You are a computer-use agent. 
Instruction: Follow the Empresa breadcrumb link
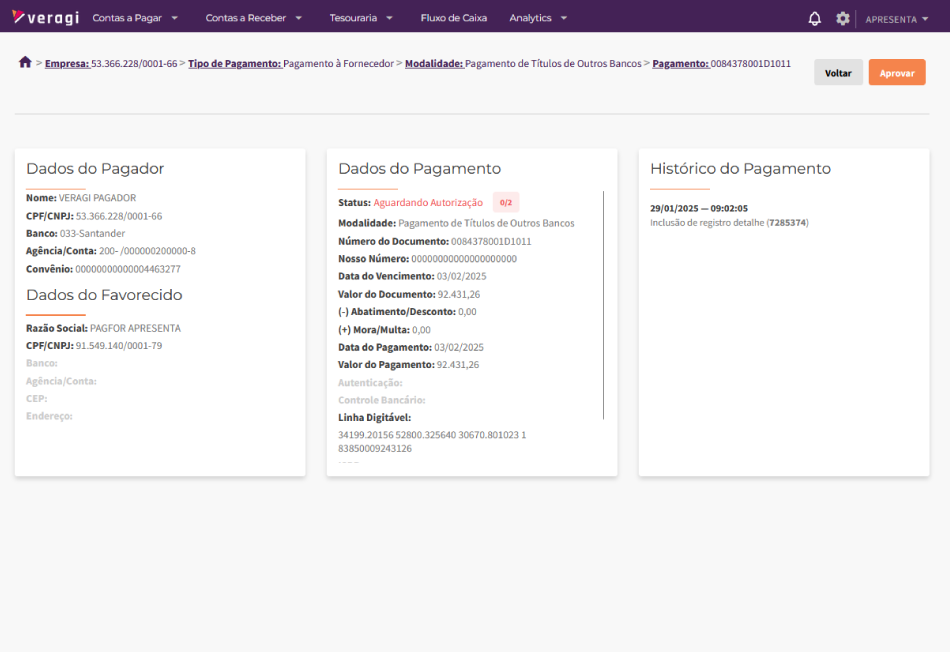[67, 64]
